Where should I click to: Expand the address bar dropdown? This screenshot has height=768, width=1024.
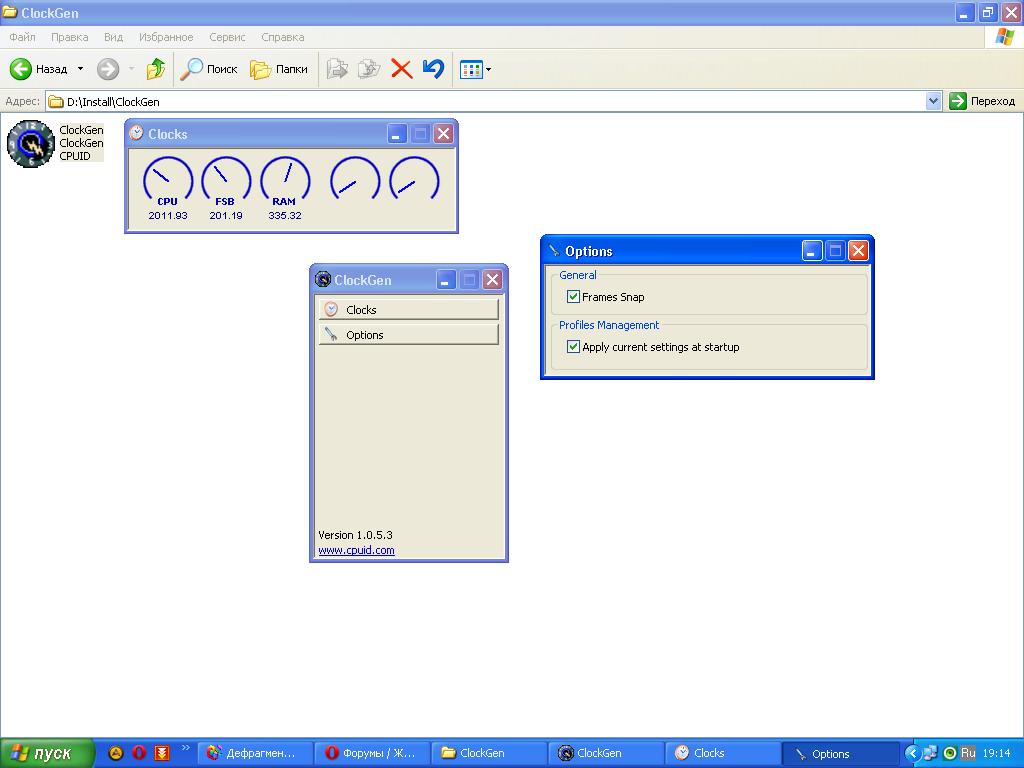click(x=933, y=101)
